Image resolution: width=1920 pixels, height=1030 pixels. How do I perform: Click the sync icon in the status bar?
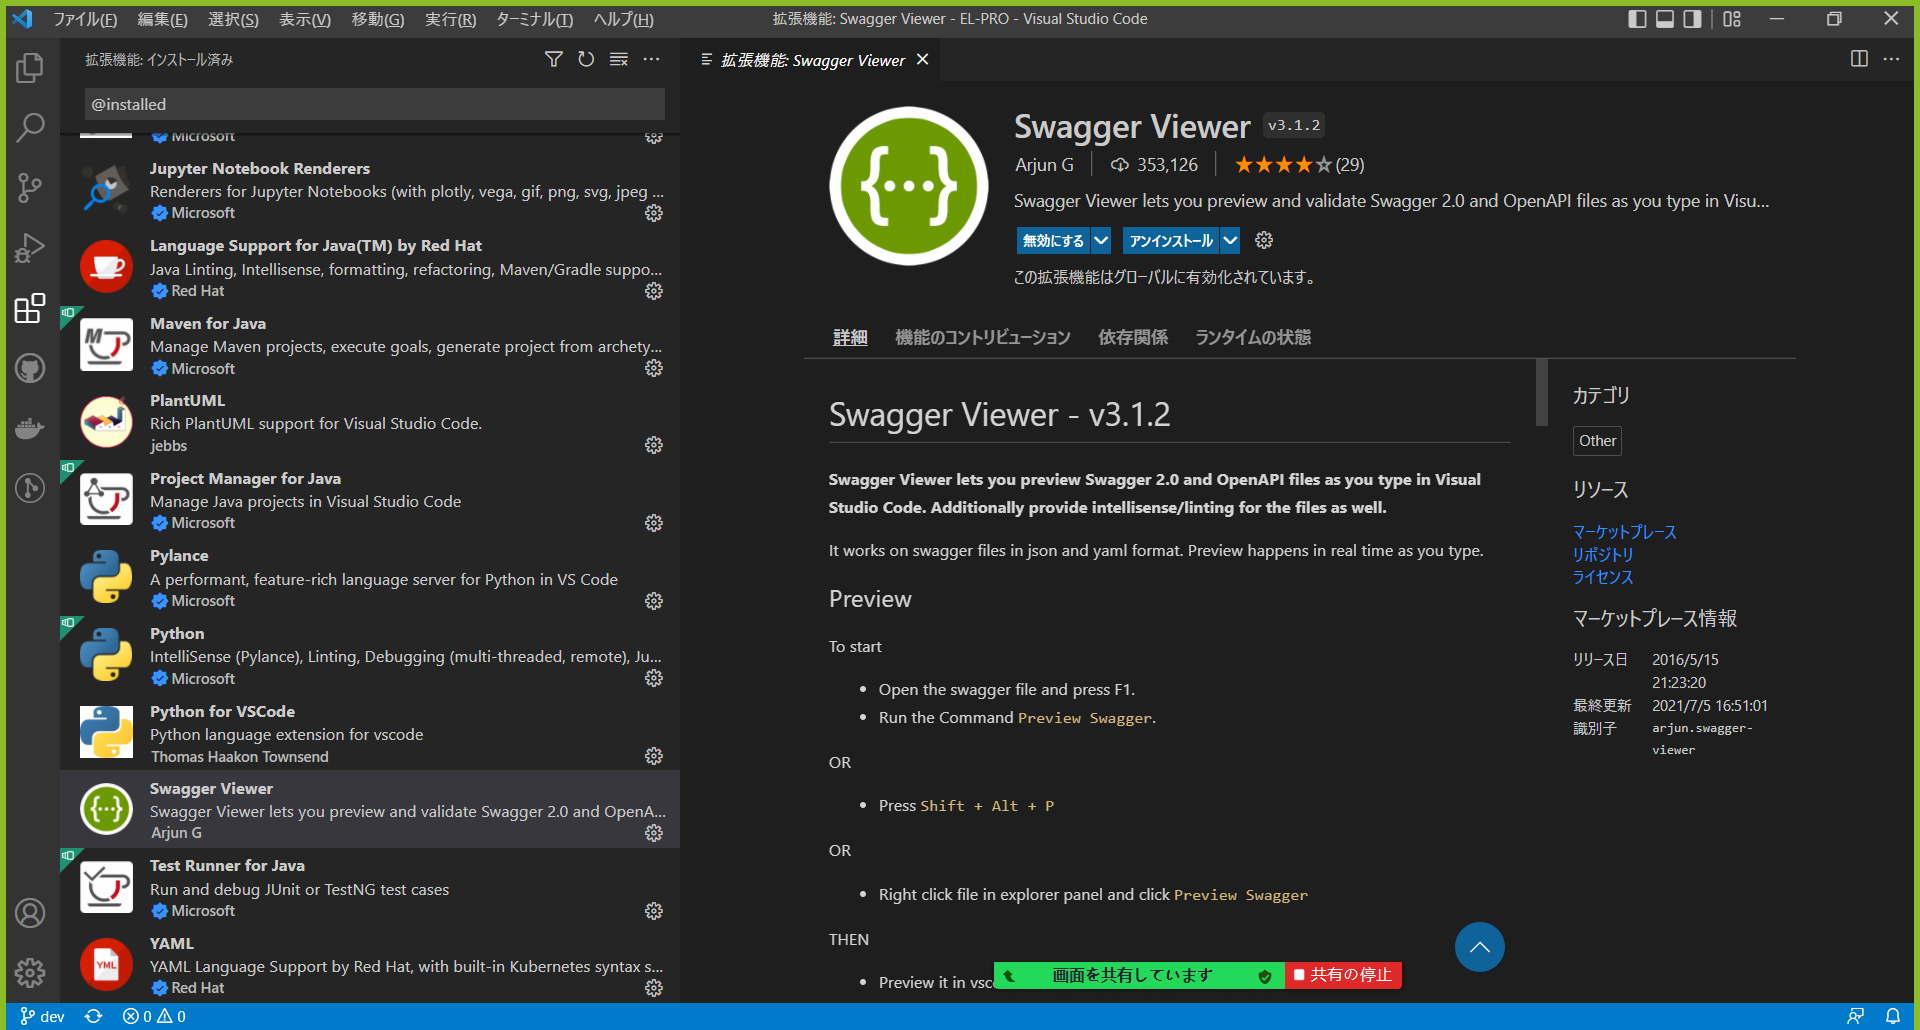(x=92, y=1015)
